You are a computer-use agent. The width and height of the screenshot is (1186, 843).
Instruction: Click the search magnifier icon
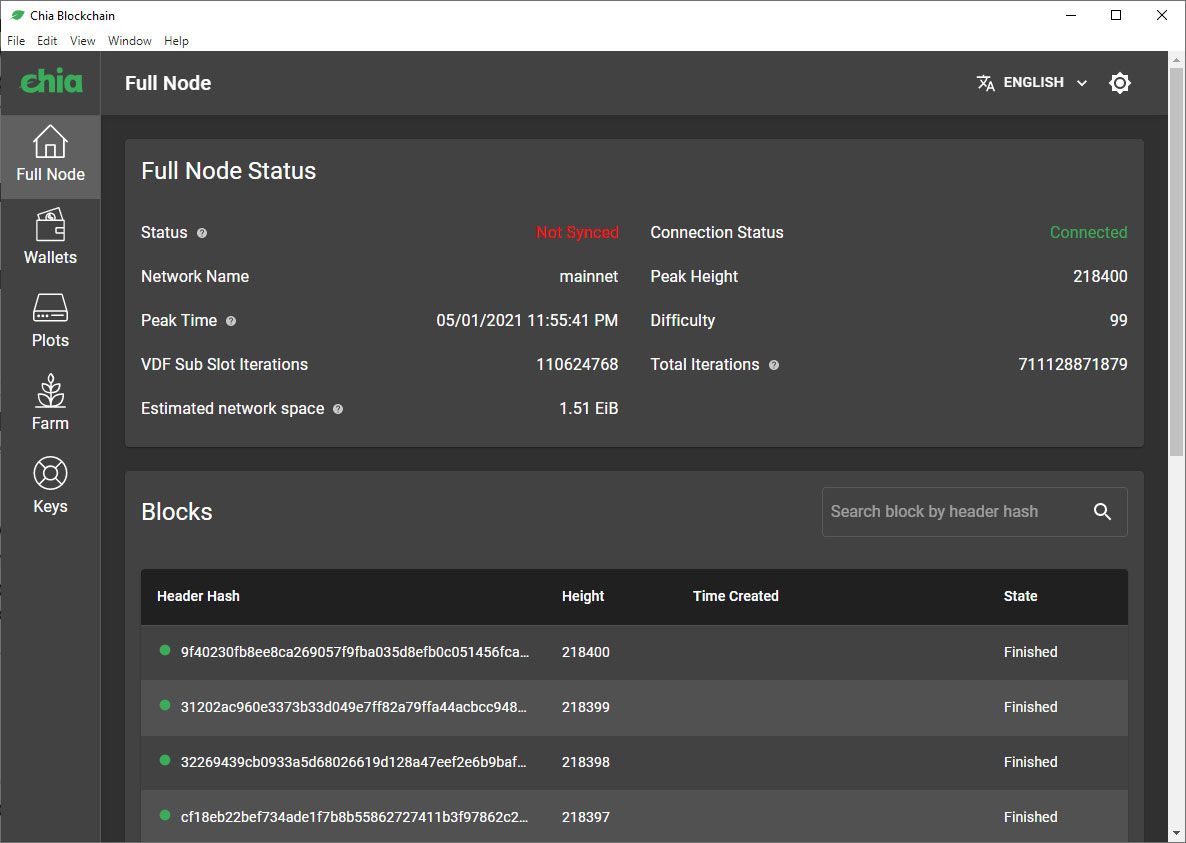[x=1102, y=512]
